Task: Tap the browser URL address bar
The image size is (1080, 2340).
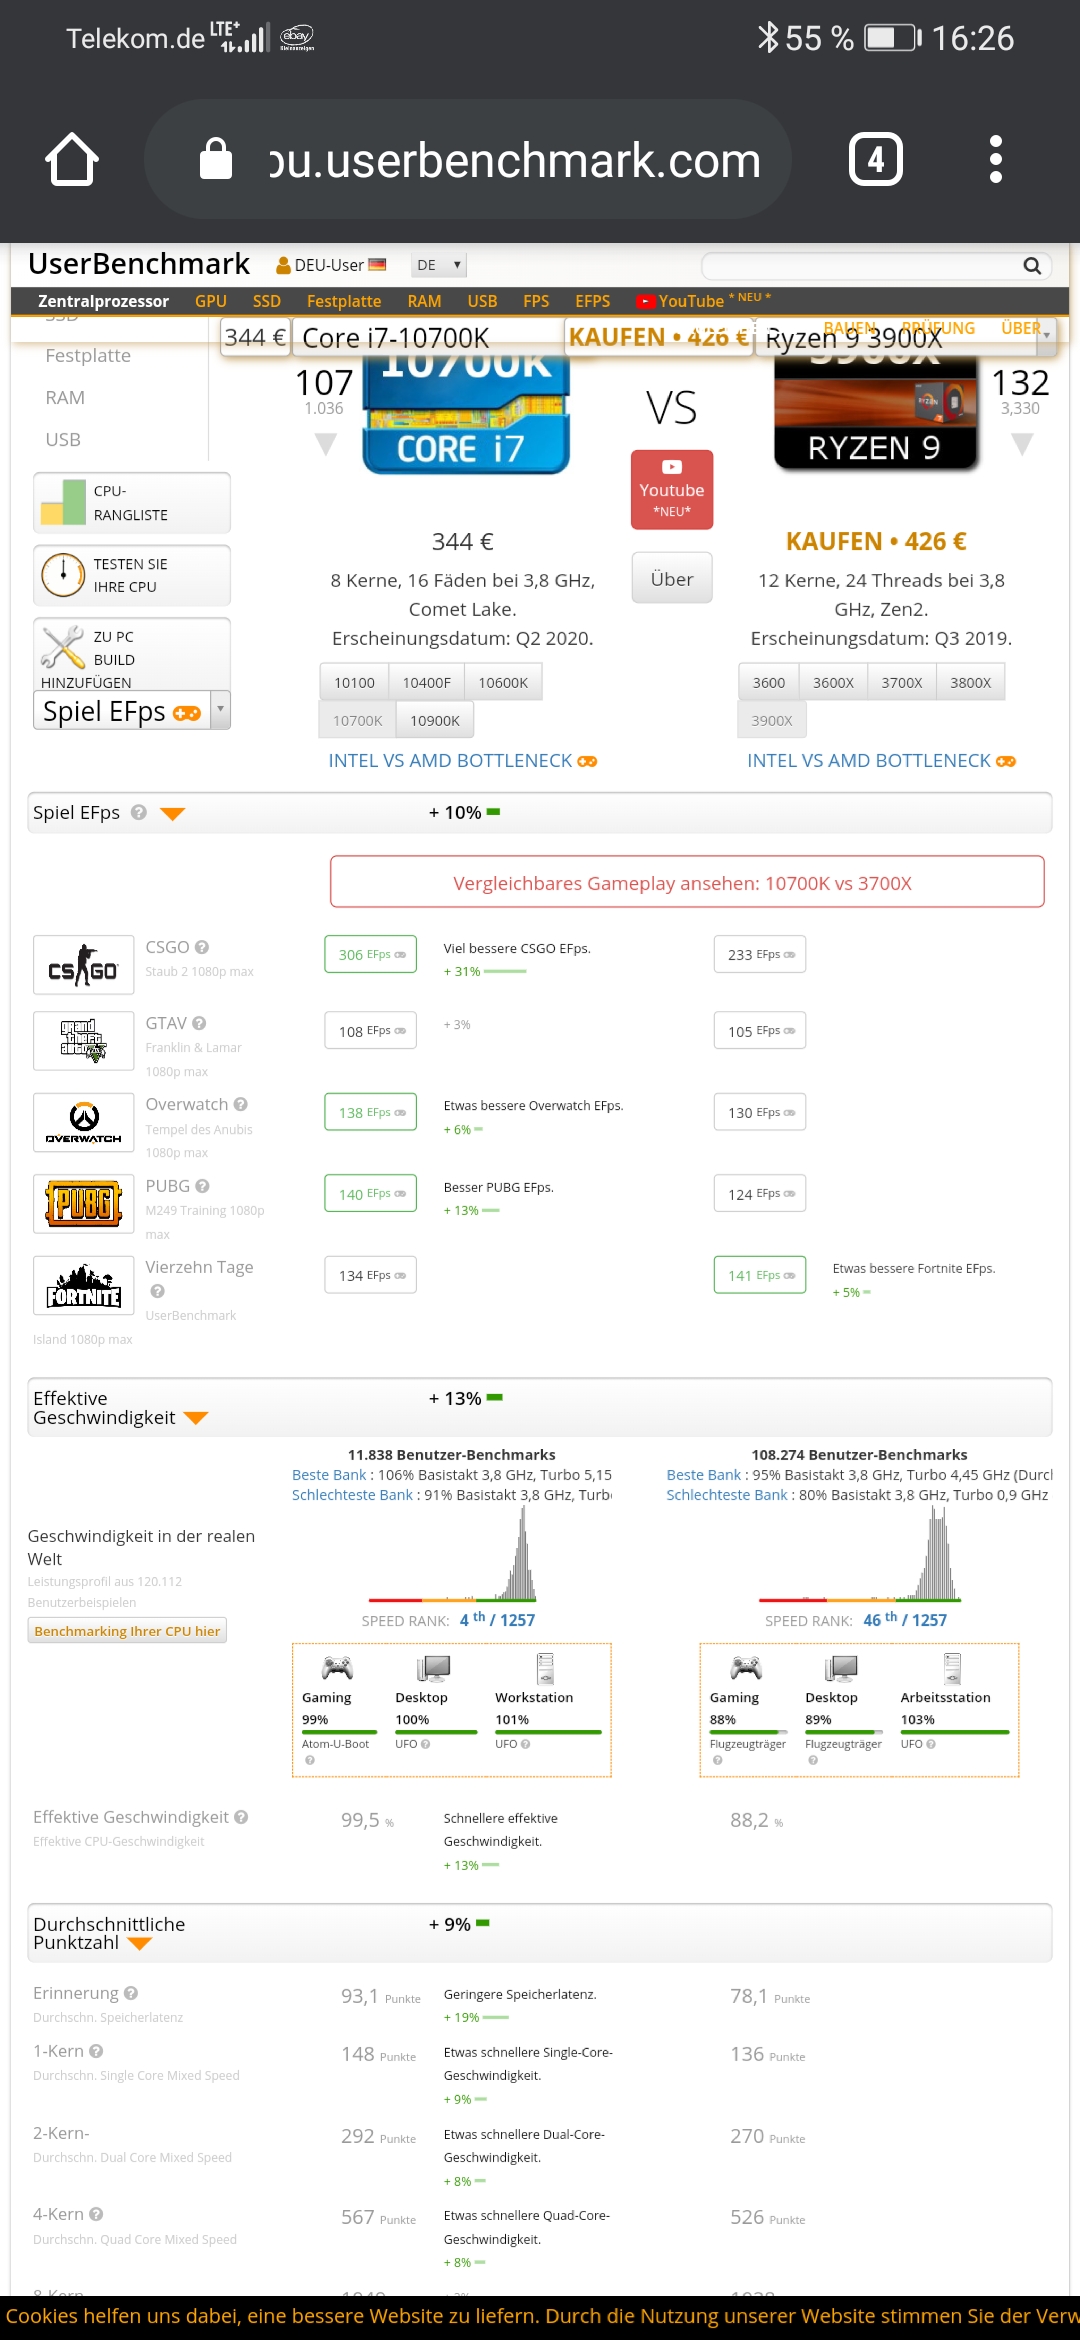Action: tap(468, 159)
